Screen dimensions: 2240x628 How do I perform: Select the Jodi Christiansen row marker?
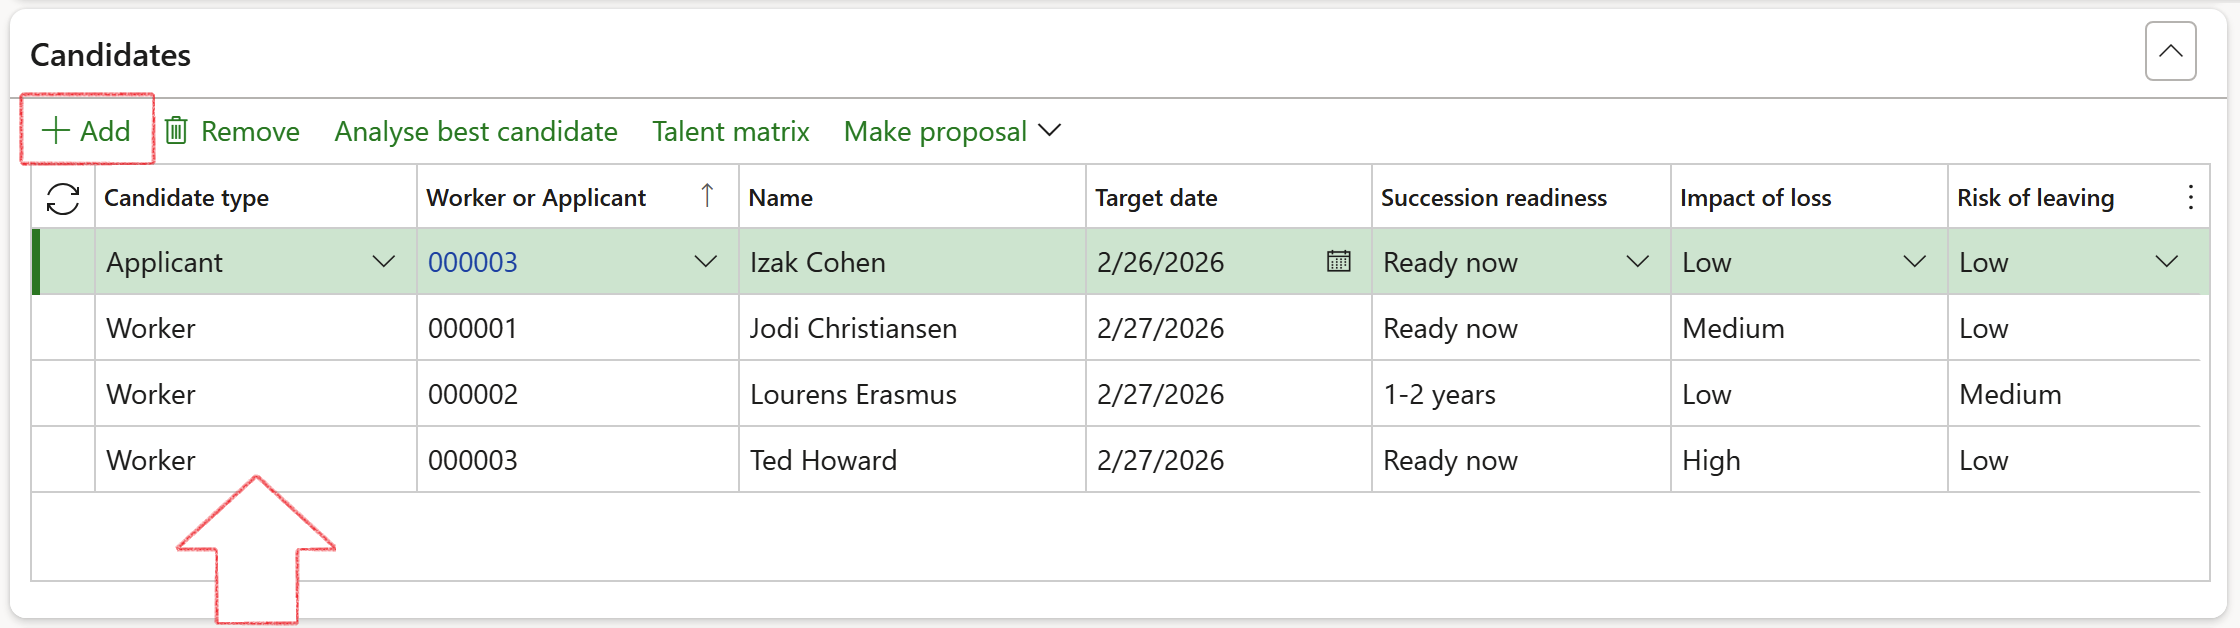(63, 328)
